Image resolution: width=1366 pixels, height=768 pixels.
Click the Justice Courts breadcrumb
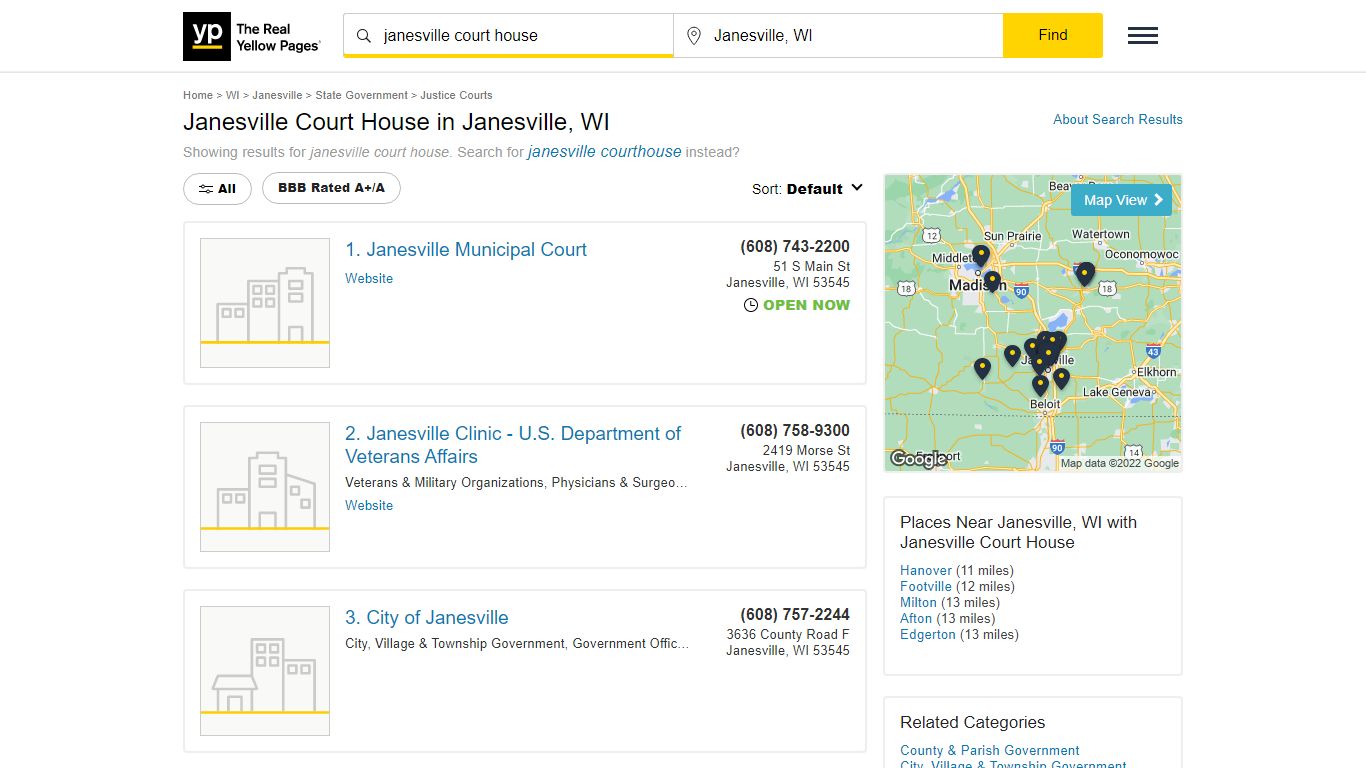click(x=456, y=95)
